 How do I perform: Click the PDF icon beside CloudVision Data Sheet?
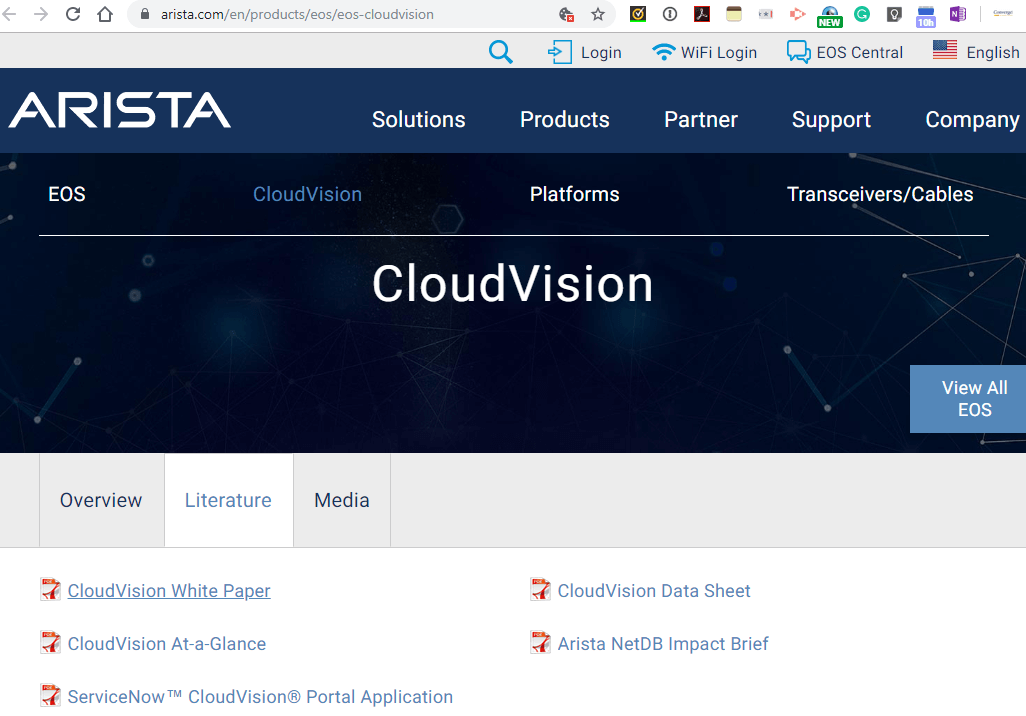coord(540,589)
